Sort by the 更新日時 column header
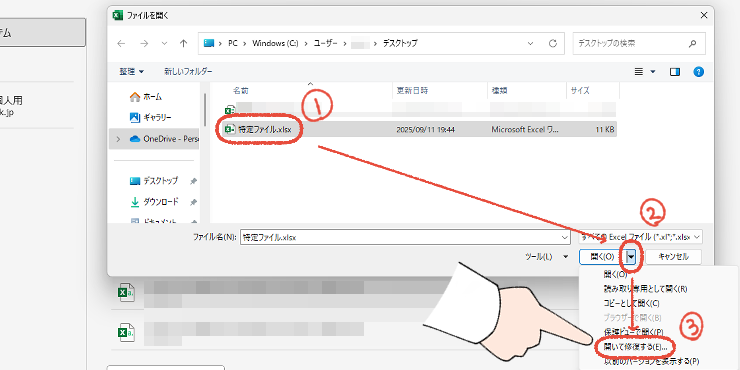 (x=412, y=91)
